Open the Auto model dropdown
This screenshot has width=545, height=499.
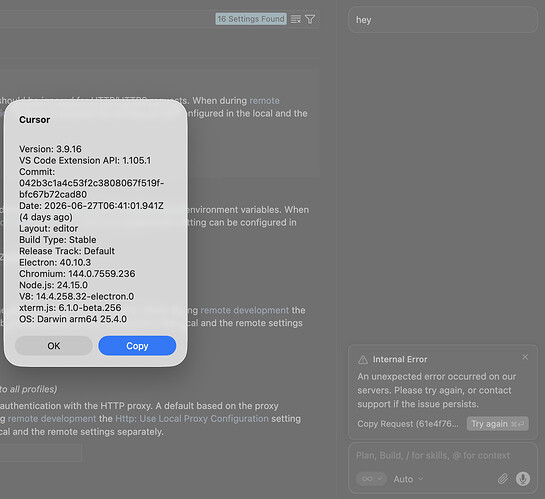coord(408,479)
